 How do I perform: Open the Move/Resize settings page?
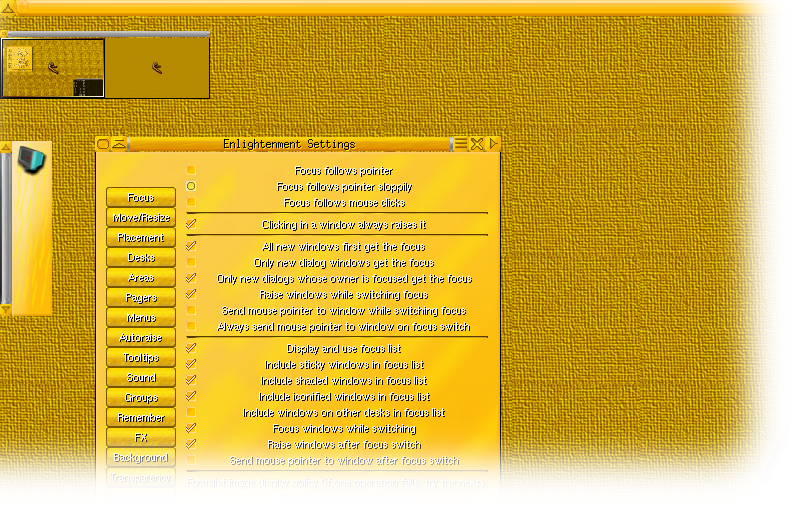(x=141, y=217)
